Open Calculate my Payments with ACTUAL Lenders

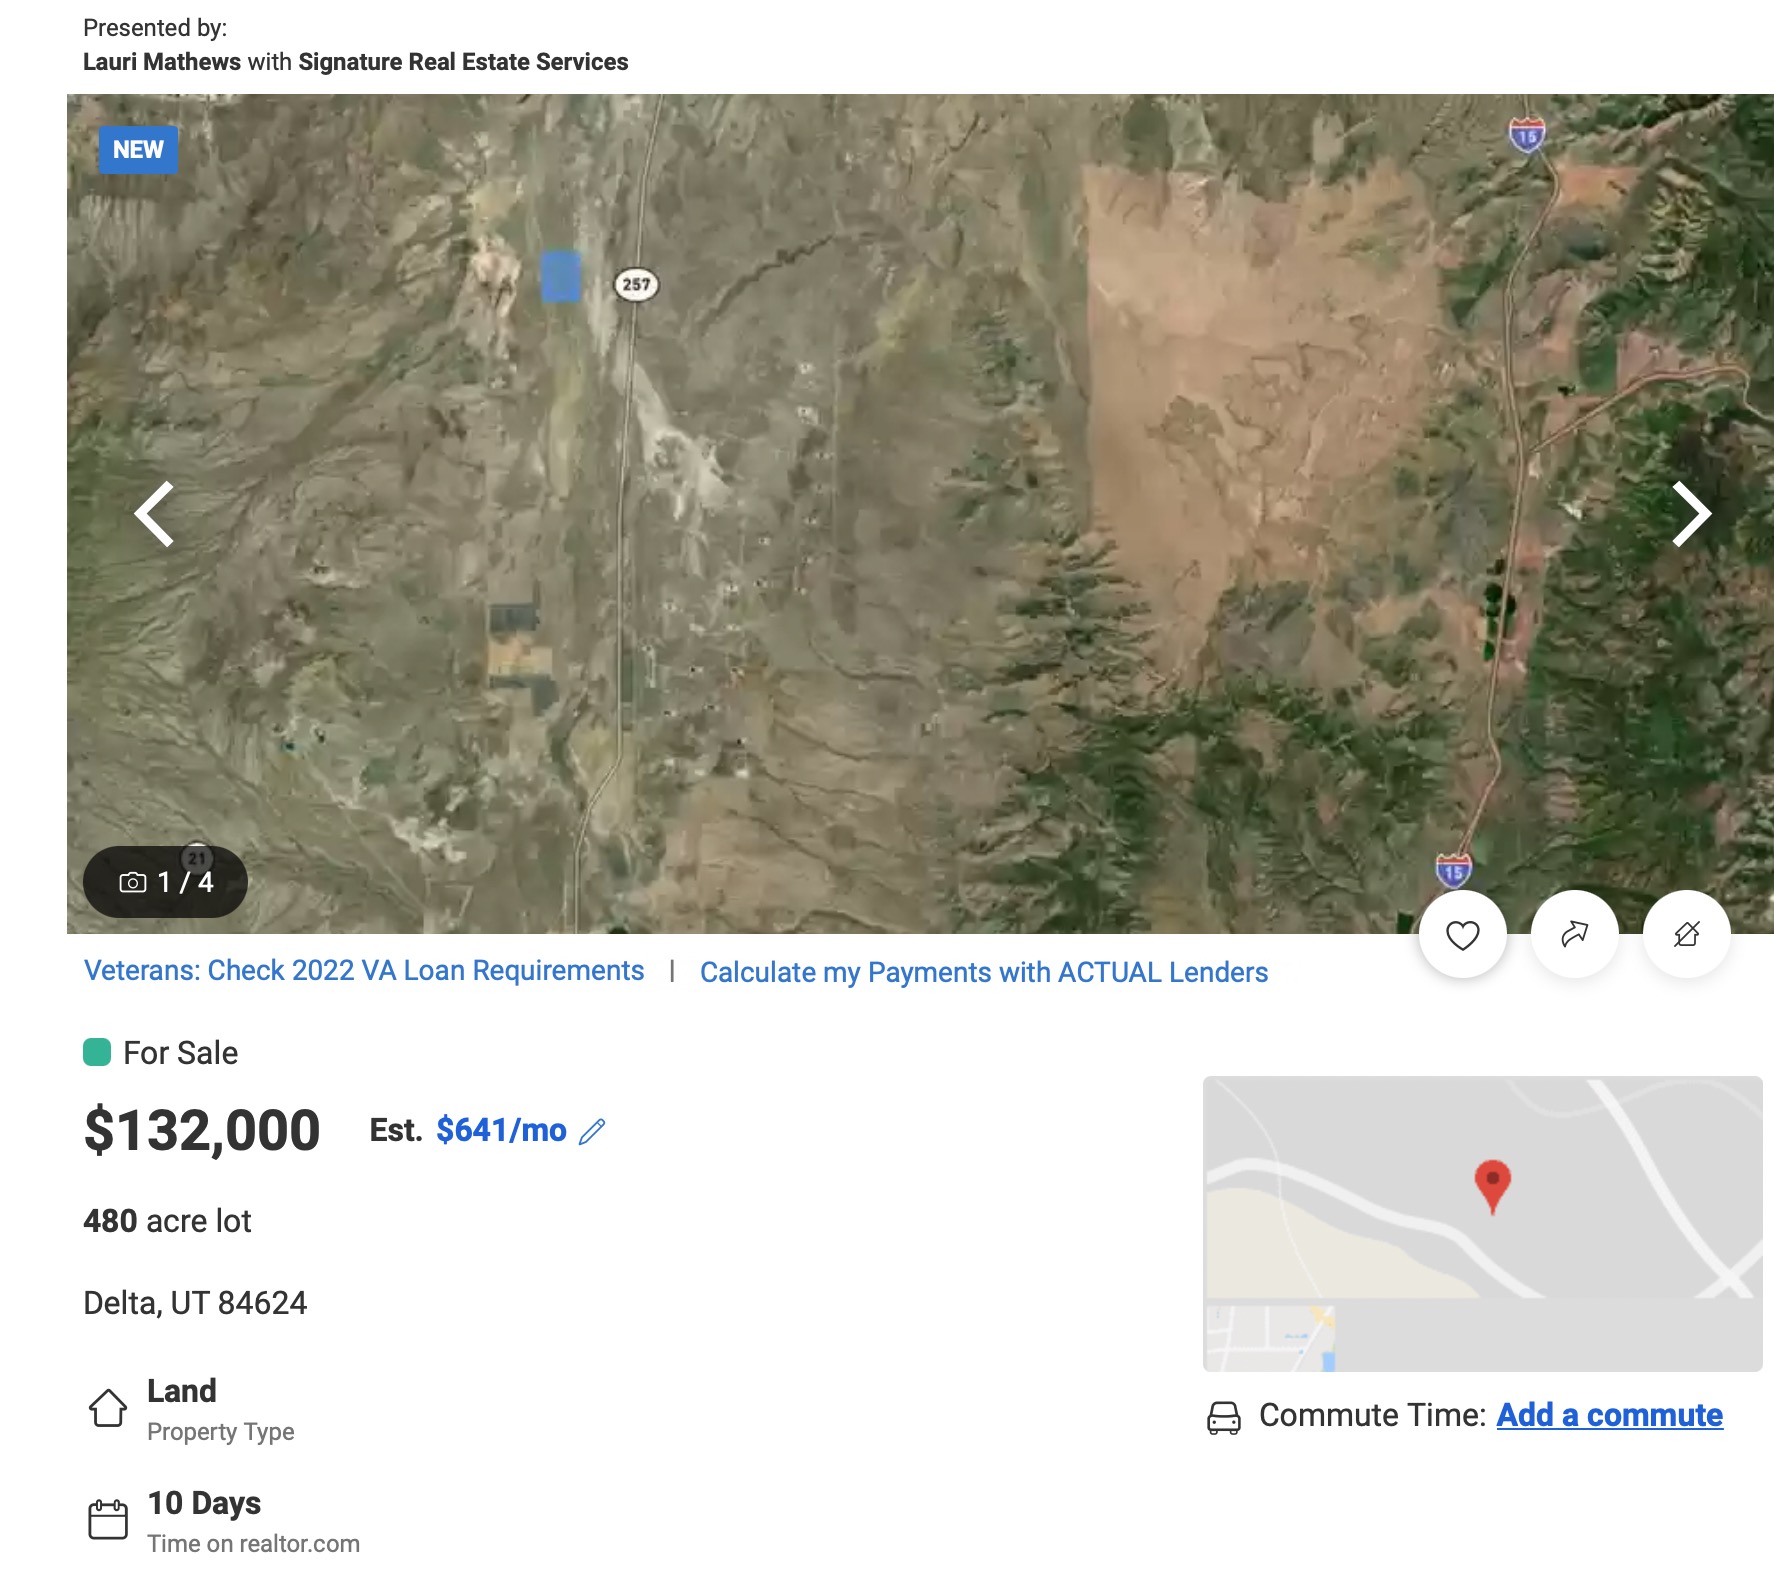[x=984, y=973]
